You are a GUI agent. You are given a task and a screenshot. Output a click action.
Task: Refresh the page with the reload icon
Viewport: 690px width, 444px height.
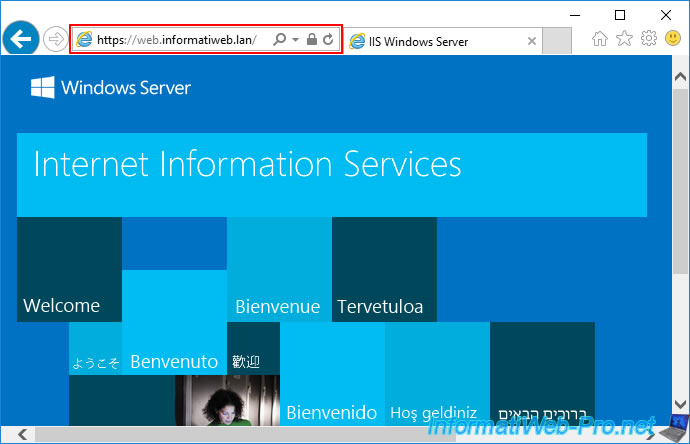click(x=328, y=40)
